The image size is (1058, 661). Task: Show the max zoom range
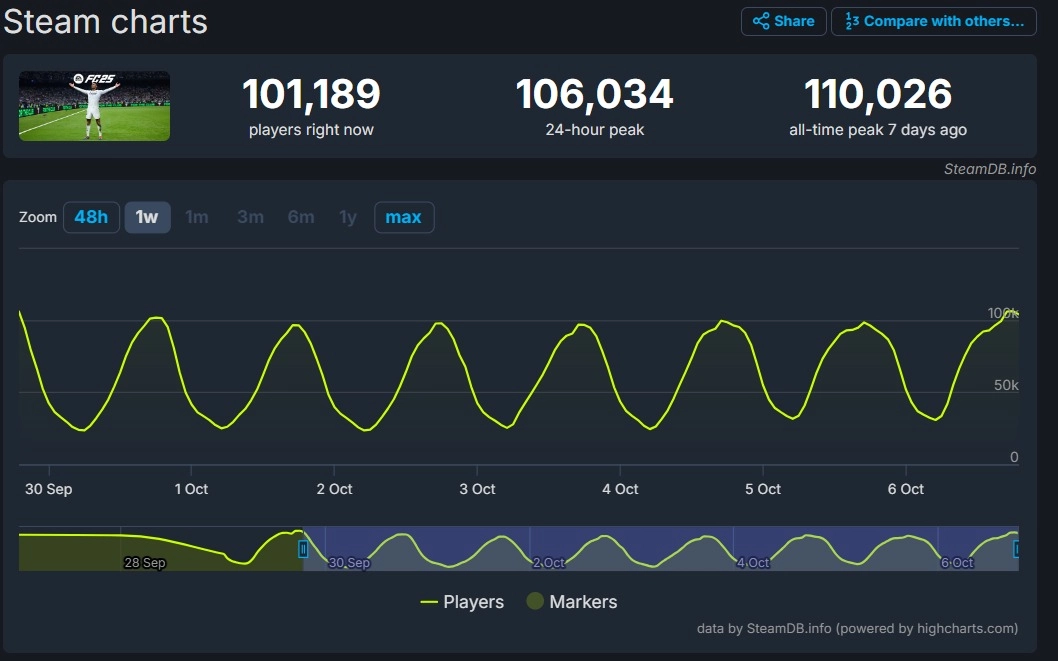point(403,217)
